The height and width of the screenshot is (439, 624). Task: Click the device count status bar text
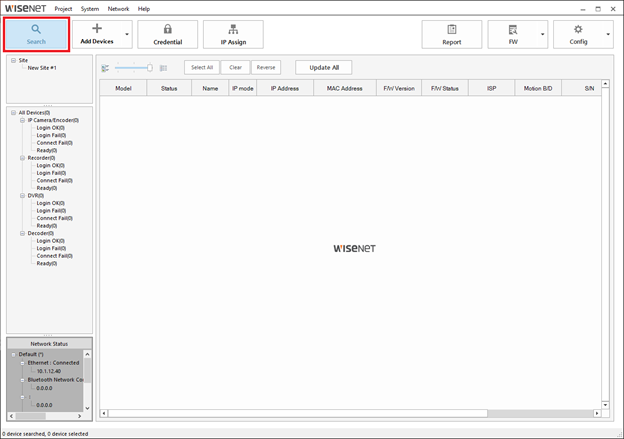tap(45, 434)
